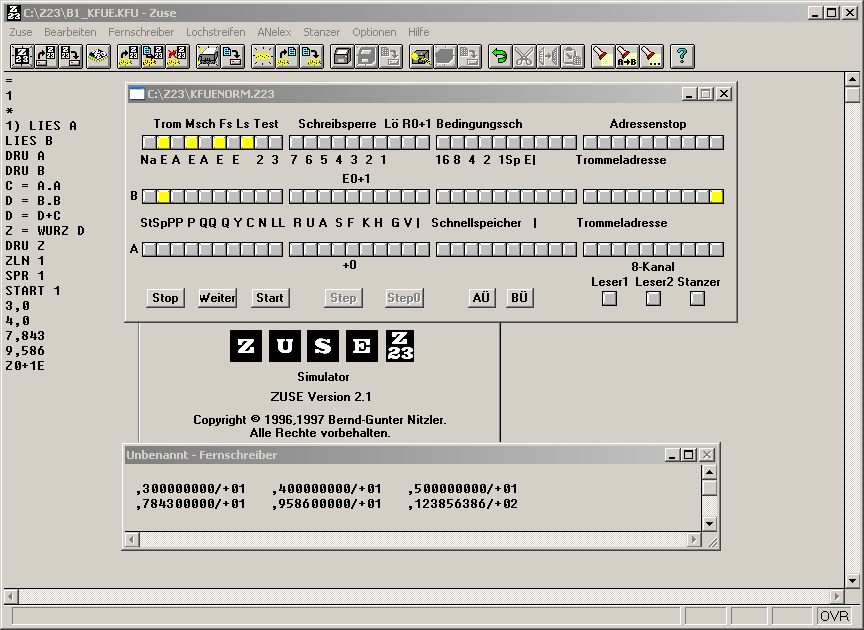Open the Optionen menu
Image resolution: width=864 pixels, height=630 pixels.
click(374, 32)
